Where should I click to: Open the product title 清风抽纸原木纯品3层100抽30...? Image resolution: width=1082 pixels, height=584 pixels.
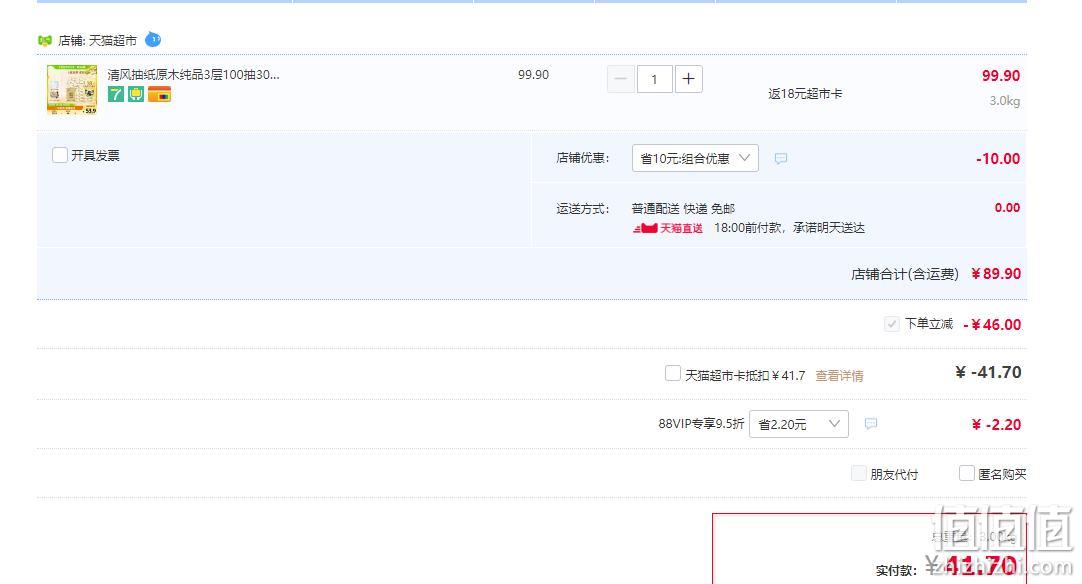coord(193,75)
